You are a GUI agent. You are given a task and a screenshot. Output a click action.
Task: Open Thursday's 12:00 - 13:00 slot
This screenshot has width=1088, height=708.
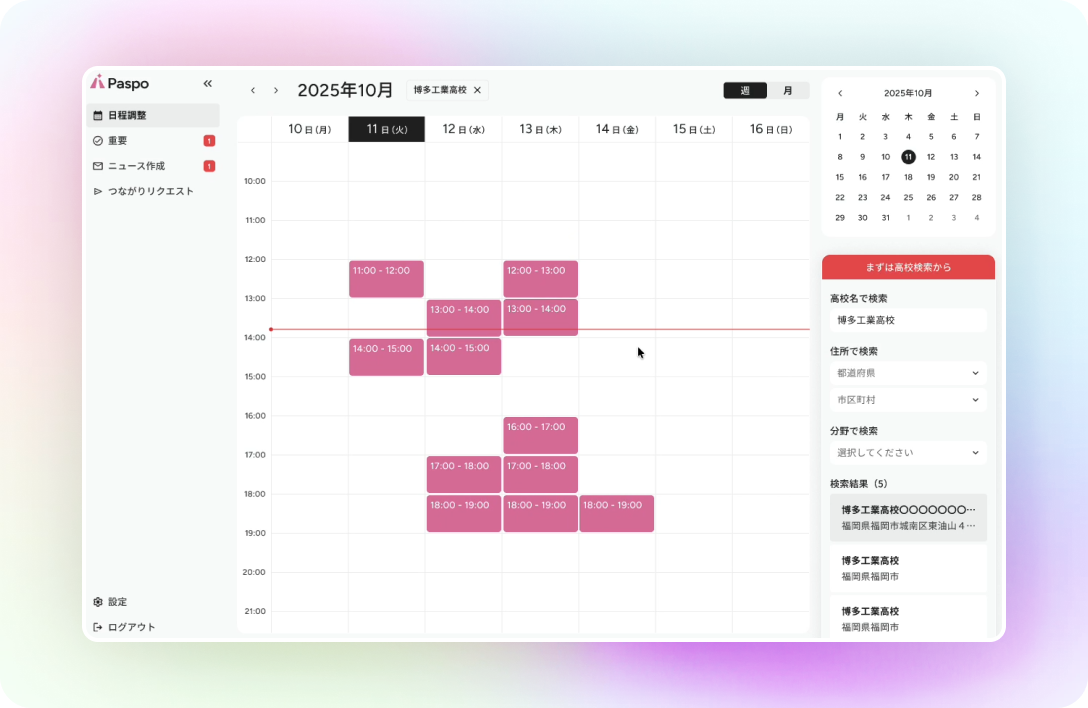(x=541, y=279)
